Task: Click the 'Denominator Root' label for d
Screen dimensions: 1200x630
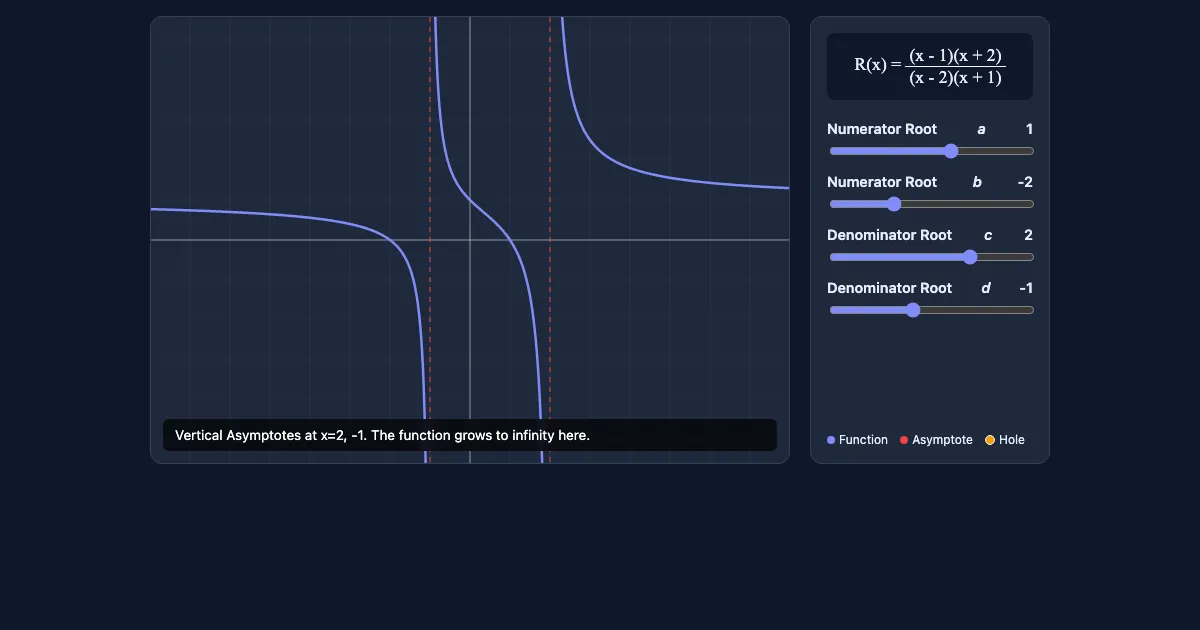Action: tap(890, 288)
